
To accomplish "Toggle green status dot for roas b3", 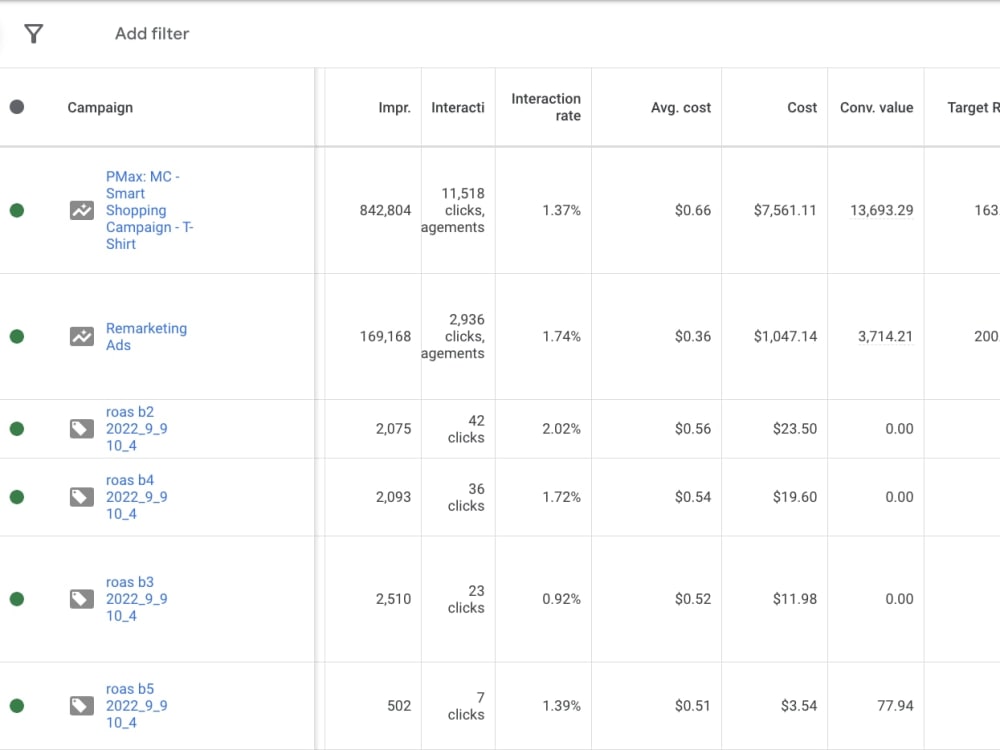I will [x=17, y=599].
